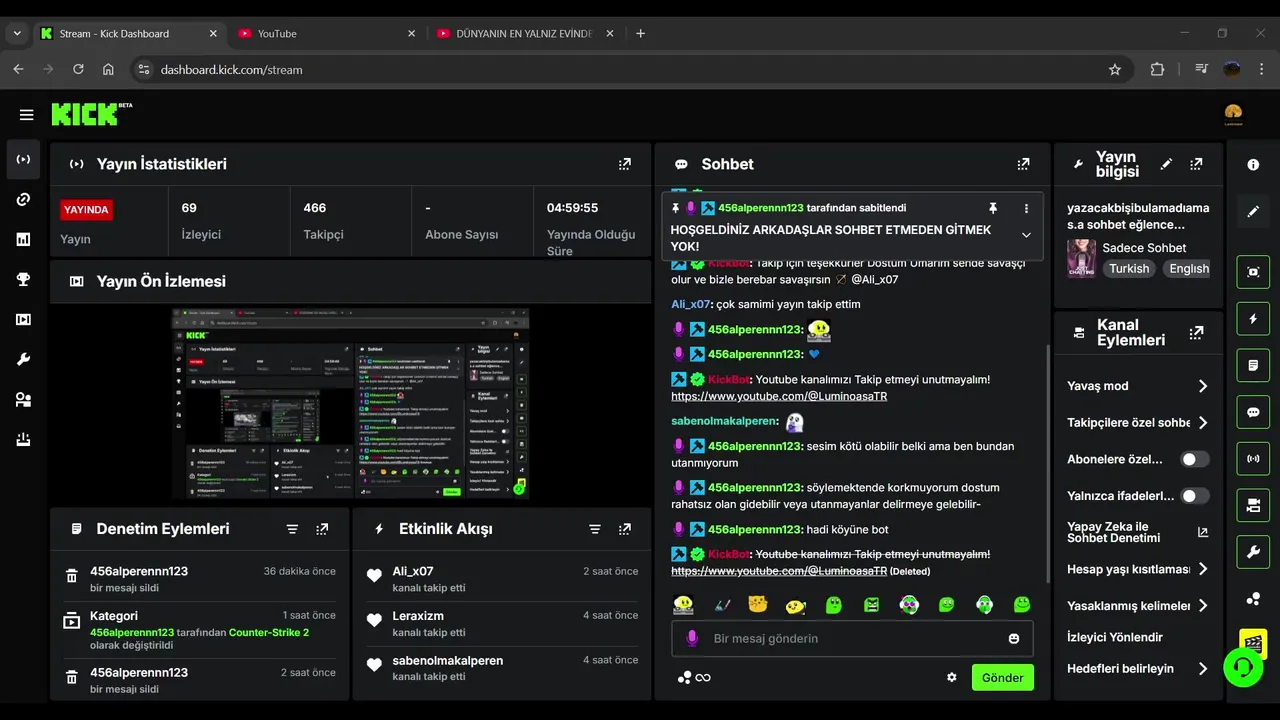Expand Hesap yaşı kısıtlaması option
Viewport: 1280px width, 720px height.
click(x=1203, y=569)
